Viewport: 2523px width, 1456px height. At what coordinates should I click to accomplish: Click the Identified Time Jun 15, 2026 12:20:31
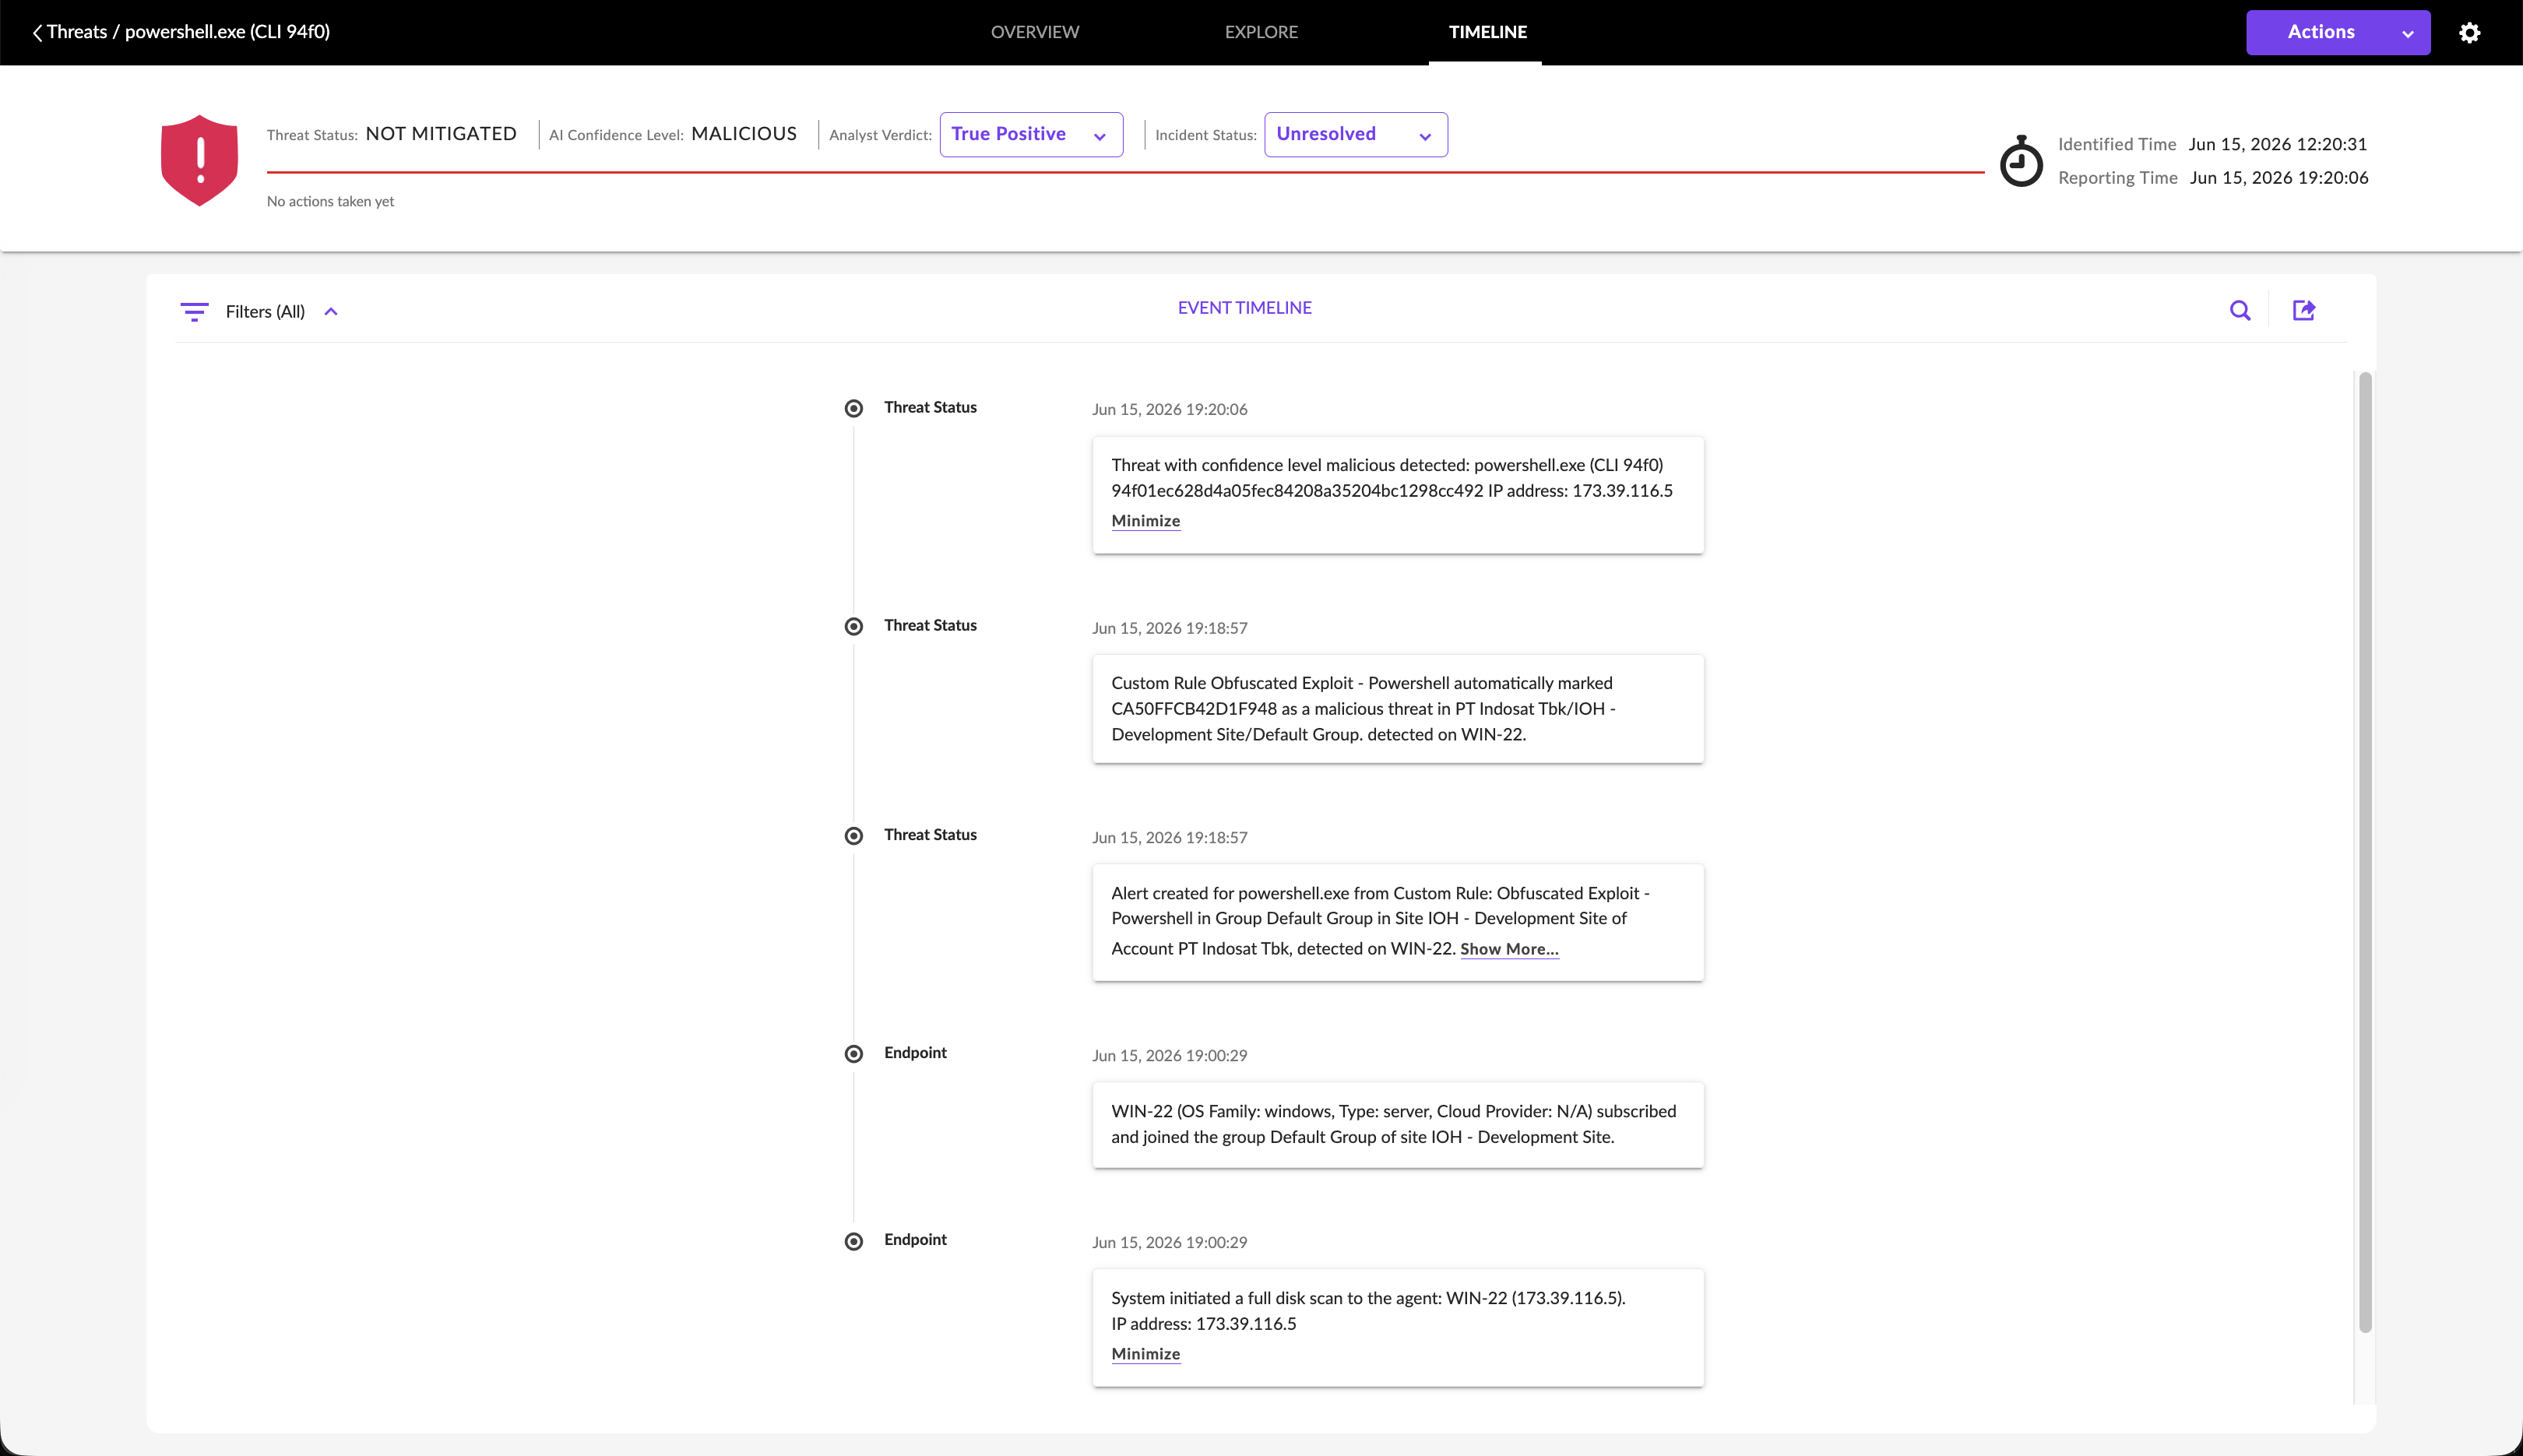click(x=2277, y=144)
